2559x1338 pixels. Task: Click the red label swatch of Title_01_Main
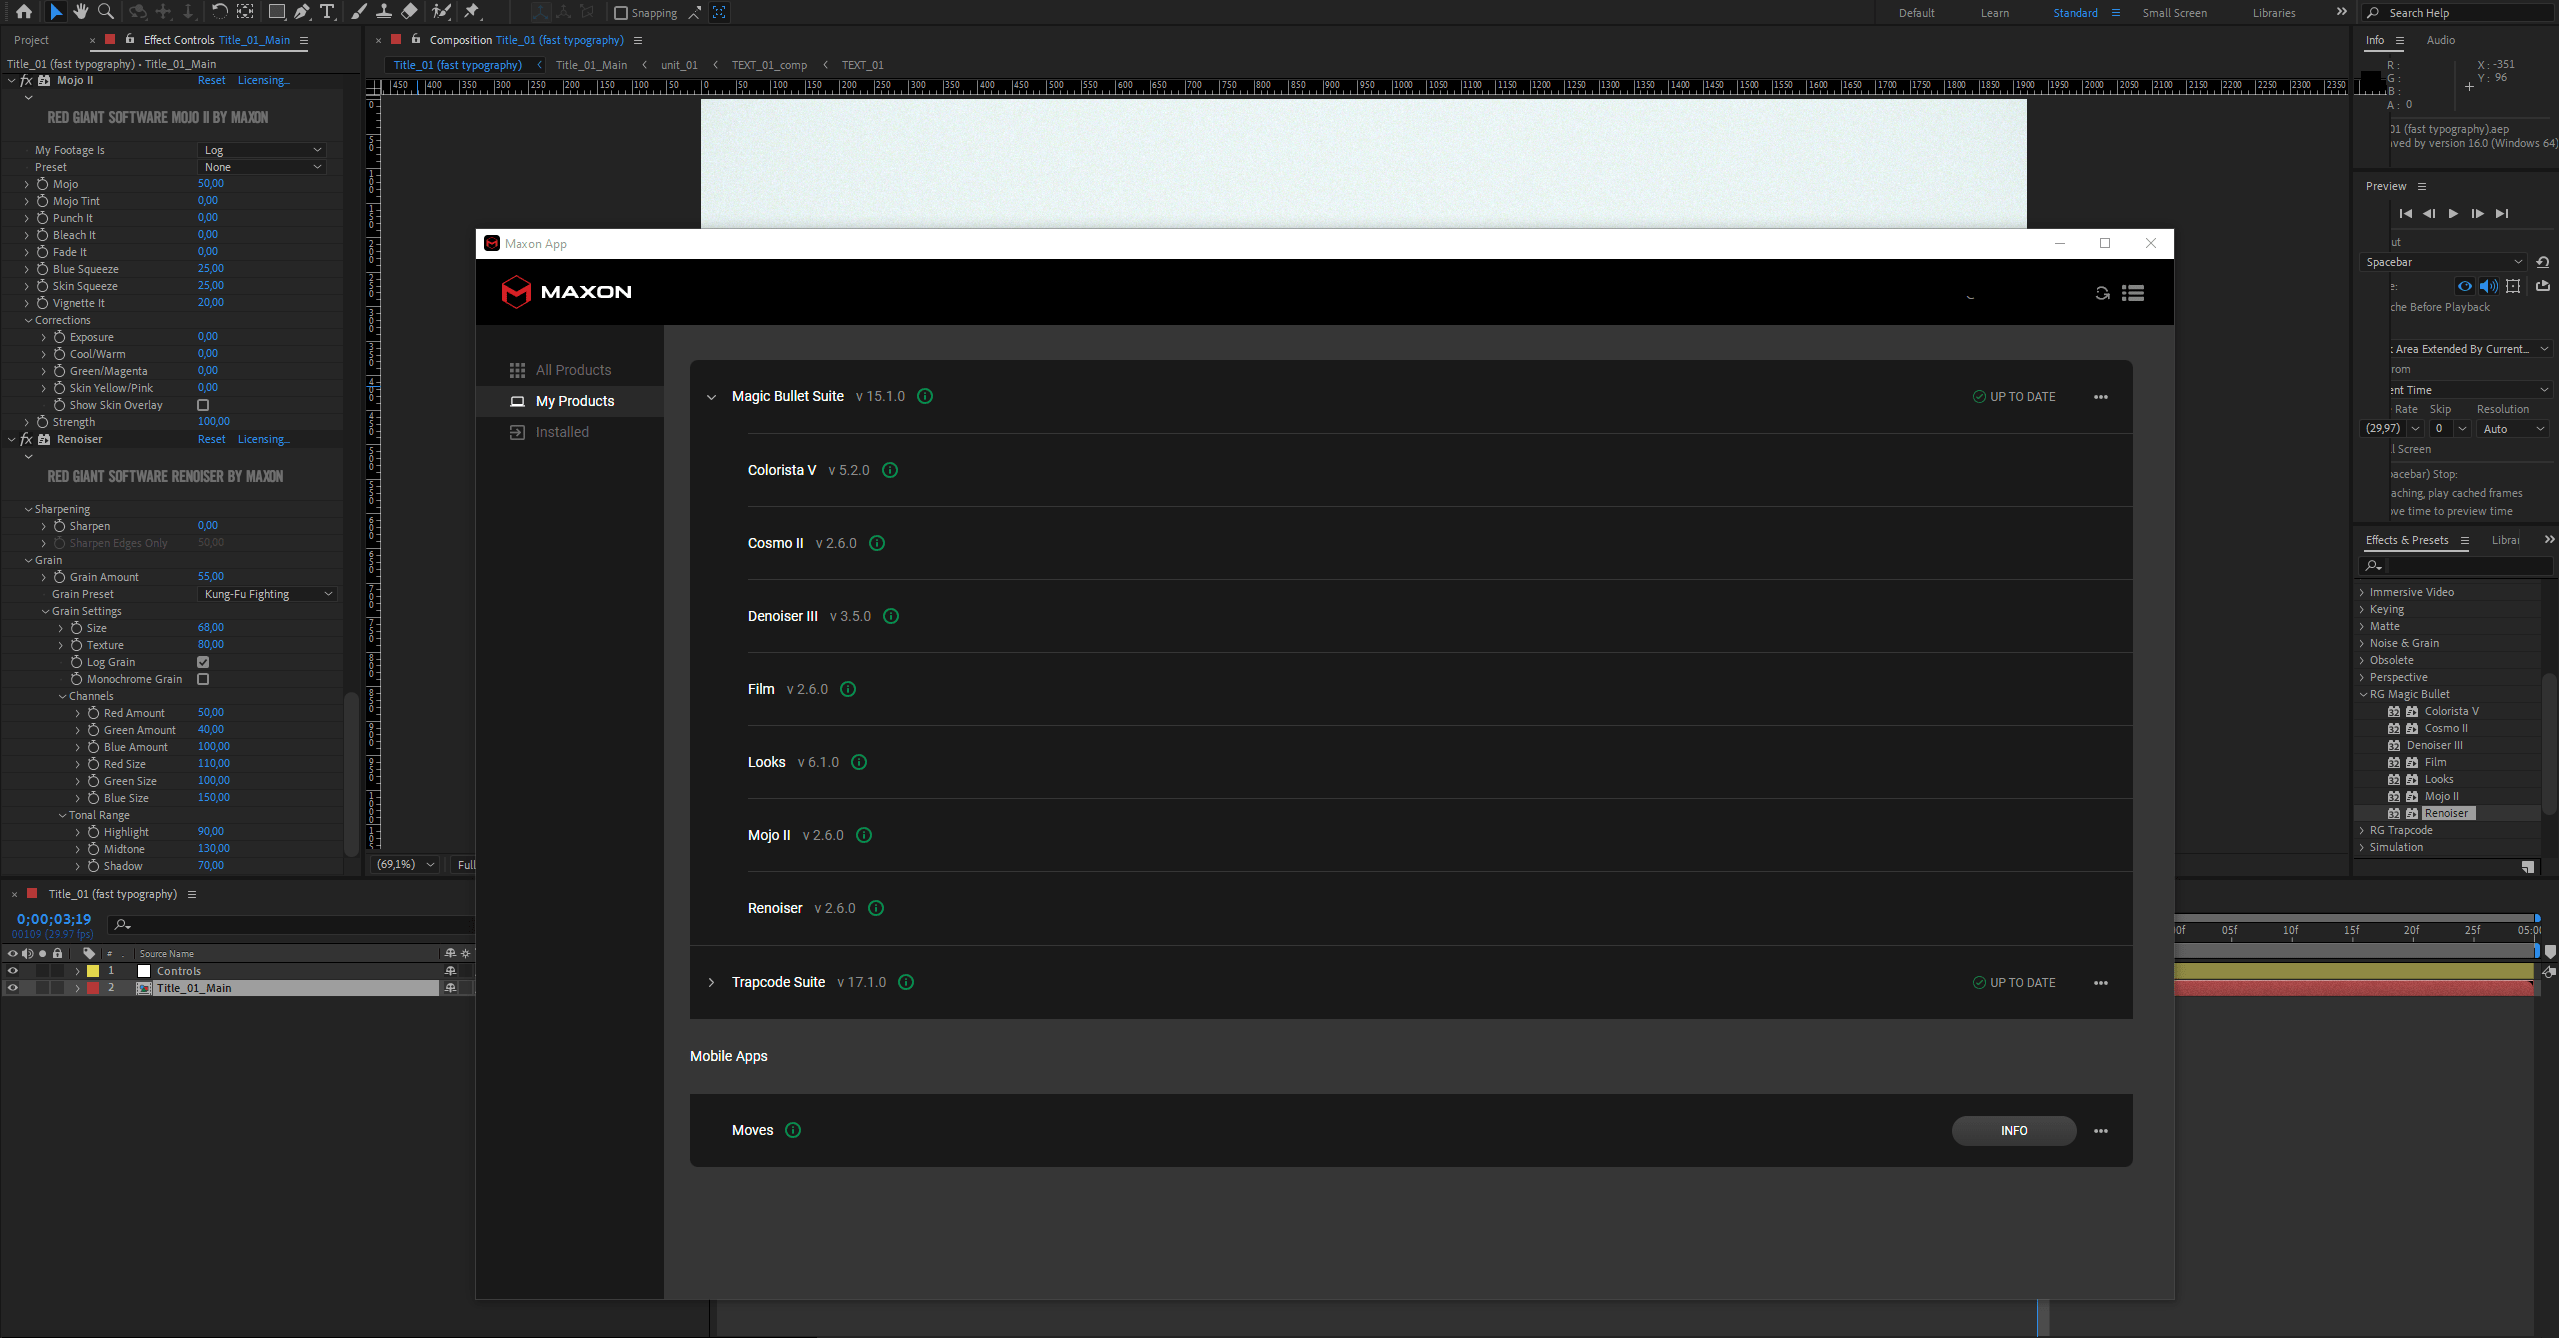pyautogui.click(x=93, y=988)
